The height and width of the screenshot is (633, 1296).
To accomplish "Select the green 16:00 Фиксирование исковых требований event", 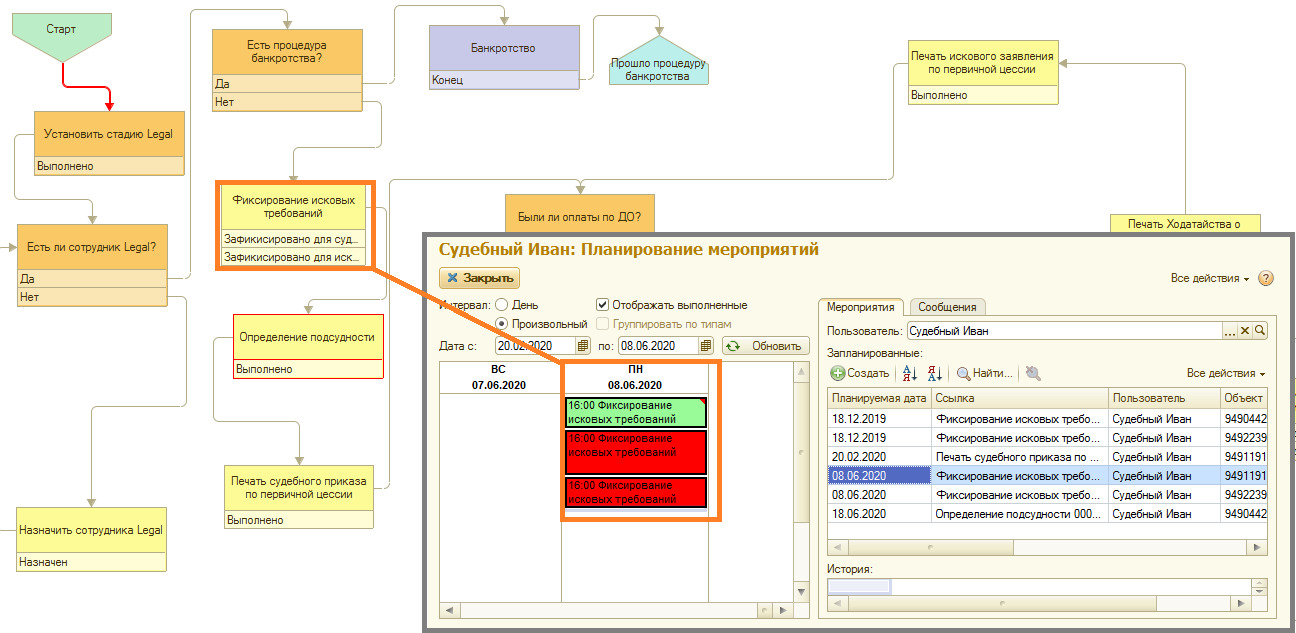I will [x=636, y=412].
